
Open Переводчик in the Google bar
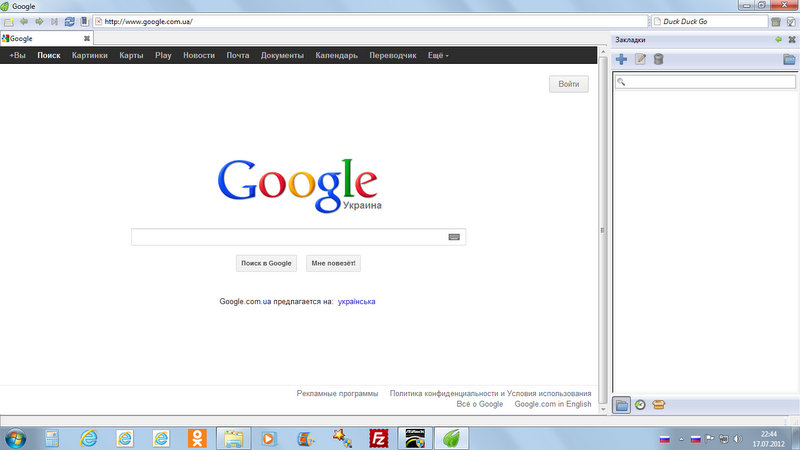click(393, 55)
